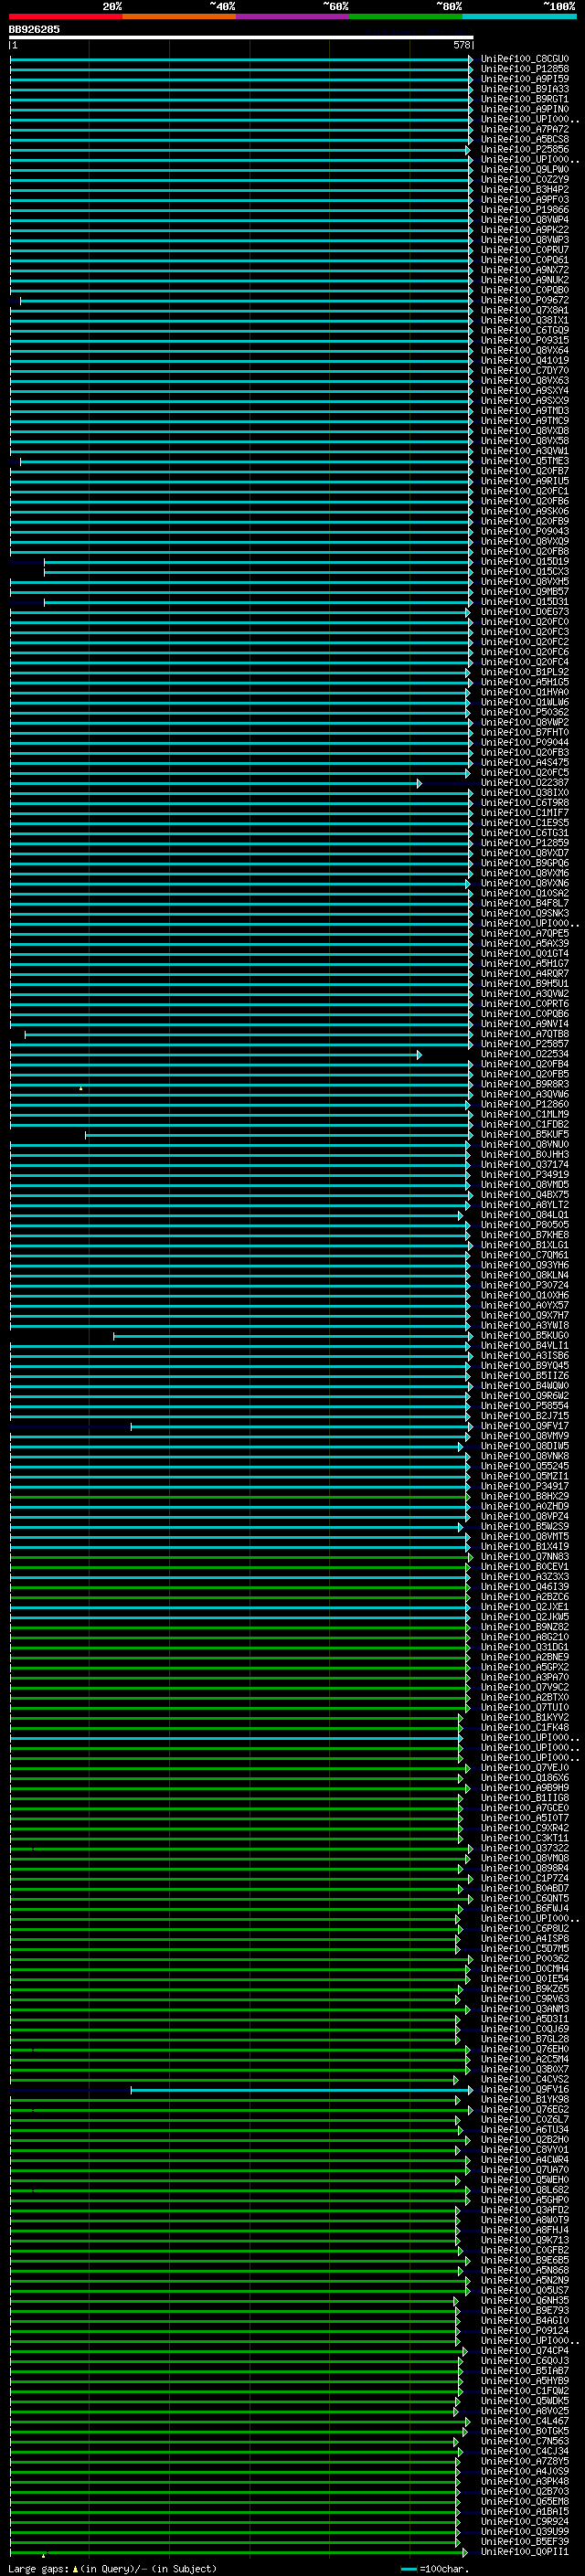The image size is (585, 2576).
Task: Select hit UniRef100_Q9LPW0
Action: click(x=524, y=170)
